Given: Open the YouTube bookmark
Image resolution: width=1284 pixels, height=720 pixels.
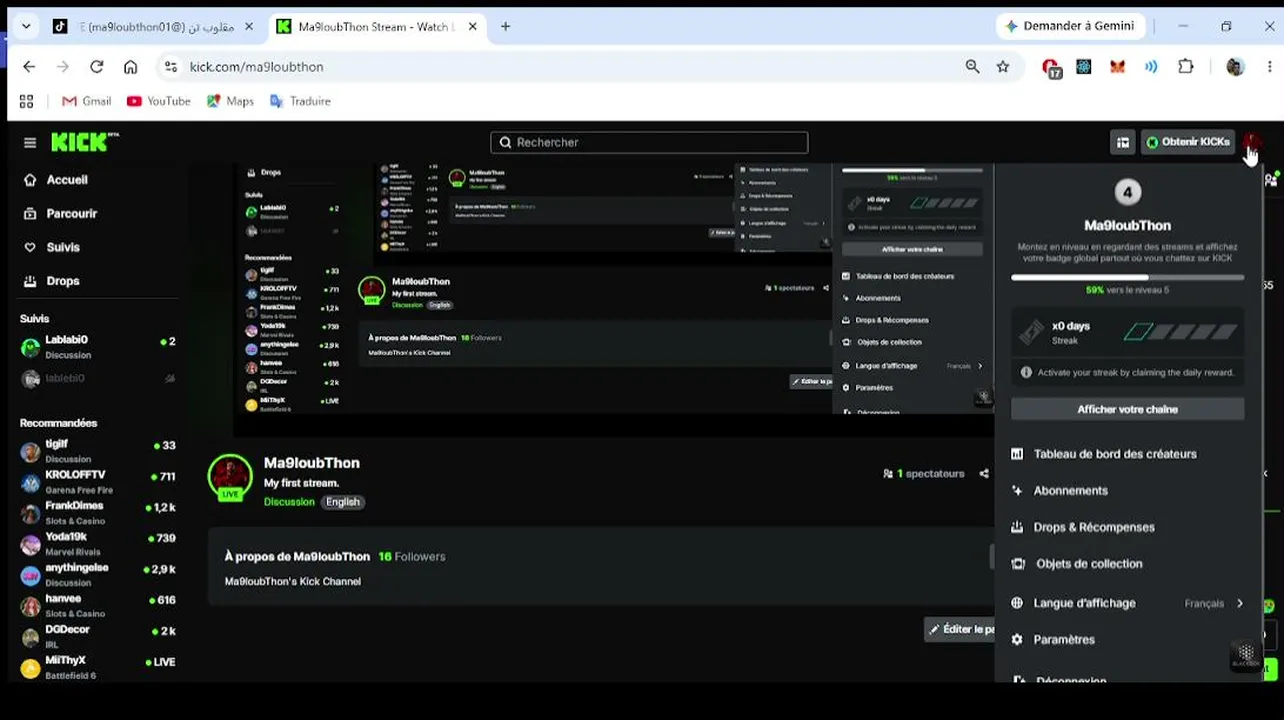Looking at the screenshot, I should point(158,101).
